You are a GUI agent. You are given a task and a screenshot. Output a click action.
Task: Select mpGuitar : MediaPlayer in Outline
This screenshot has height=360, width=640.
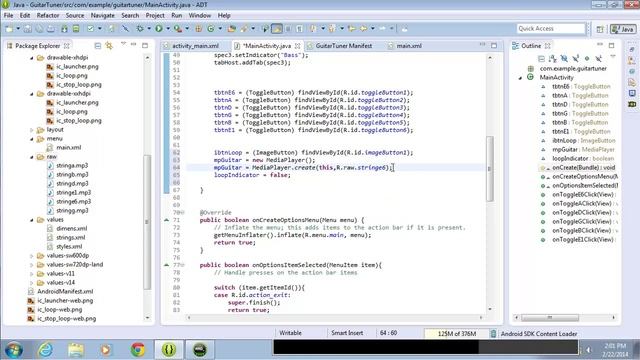[x=583, y=150]
